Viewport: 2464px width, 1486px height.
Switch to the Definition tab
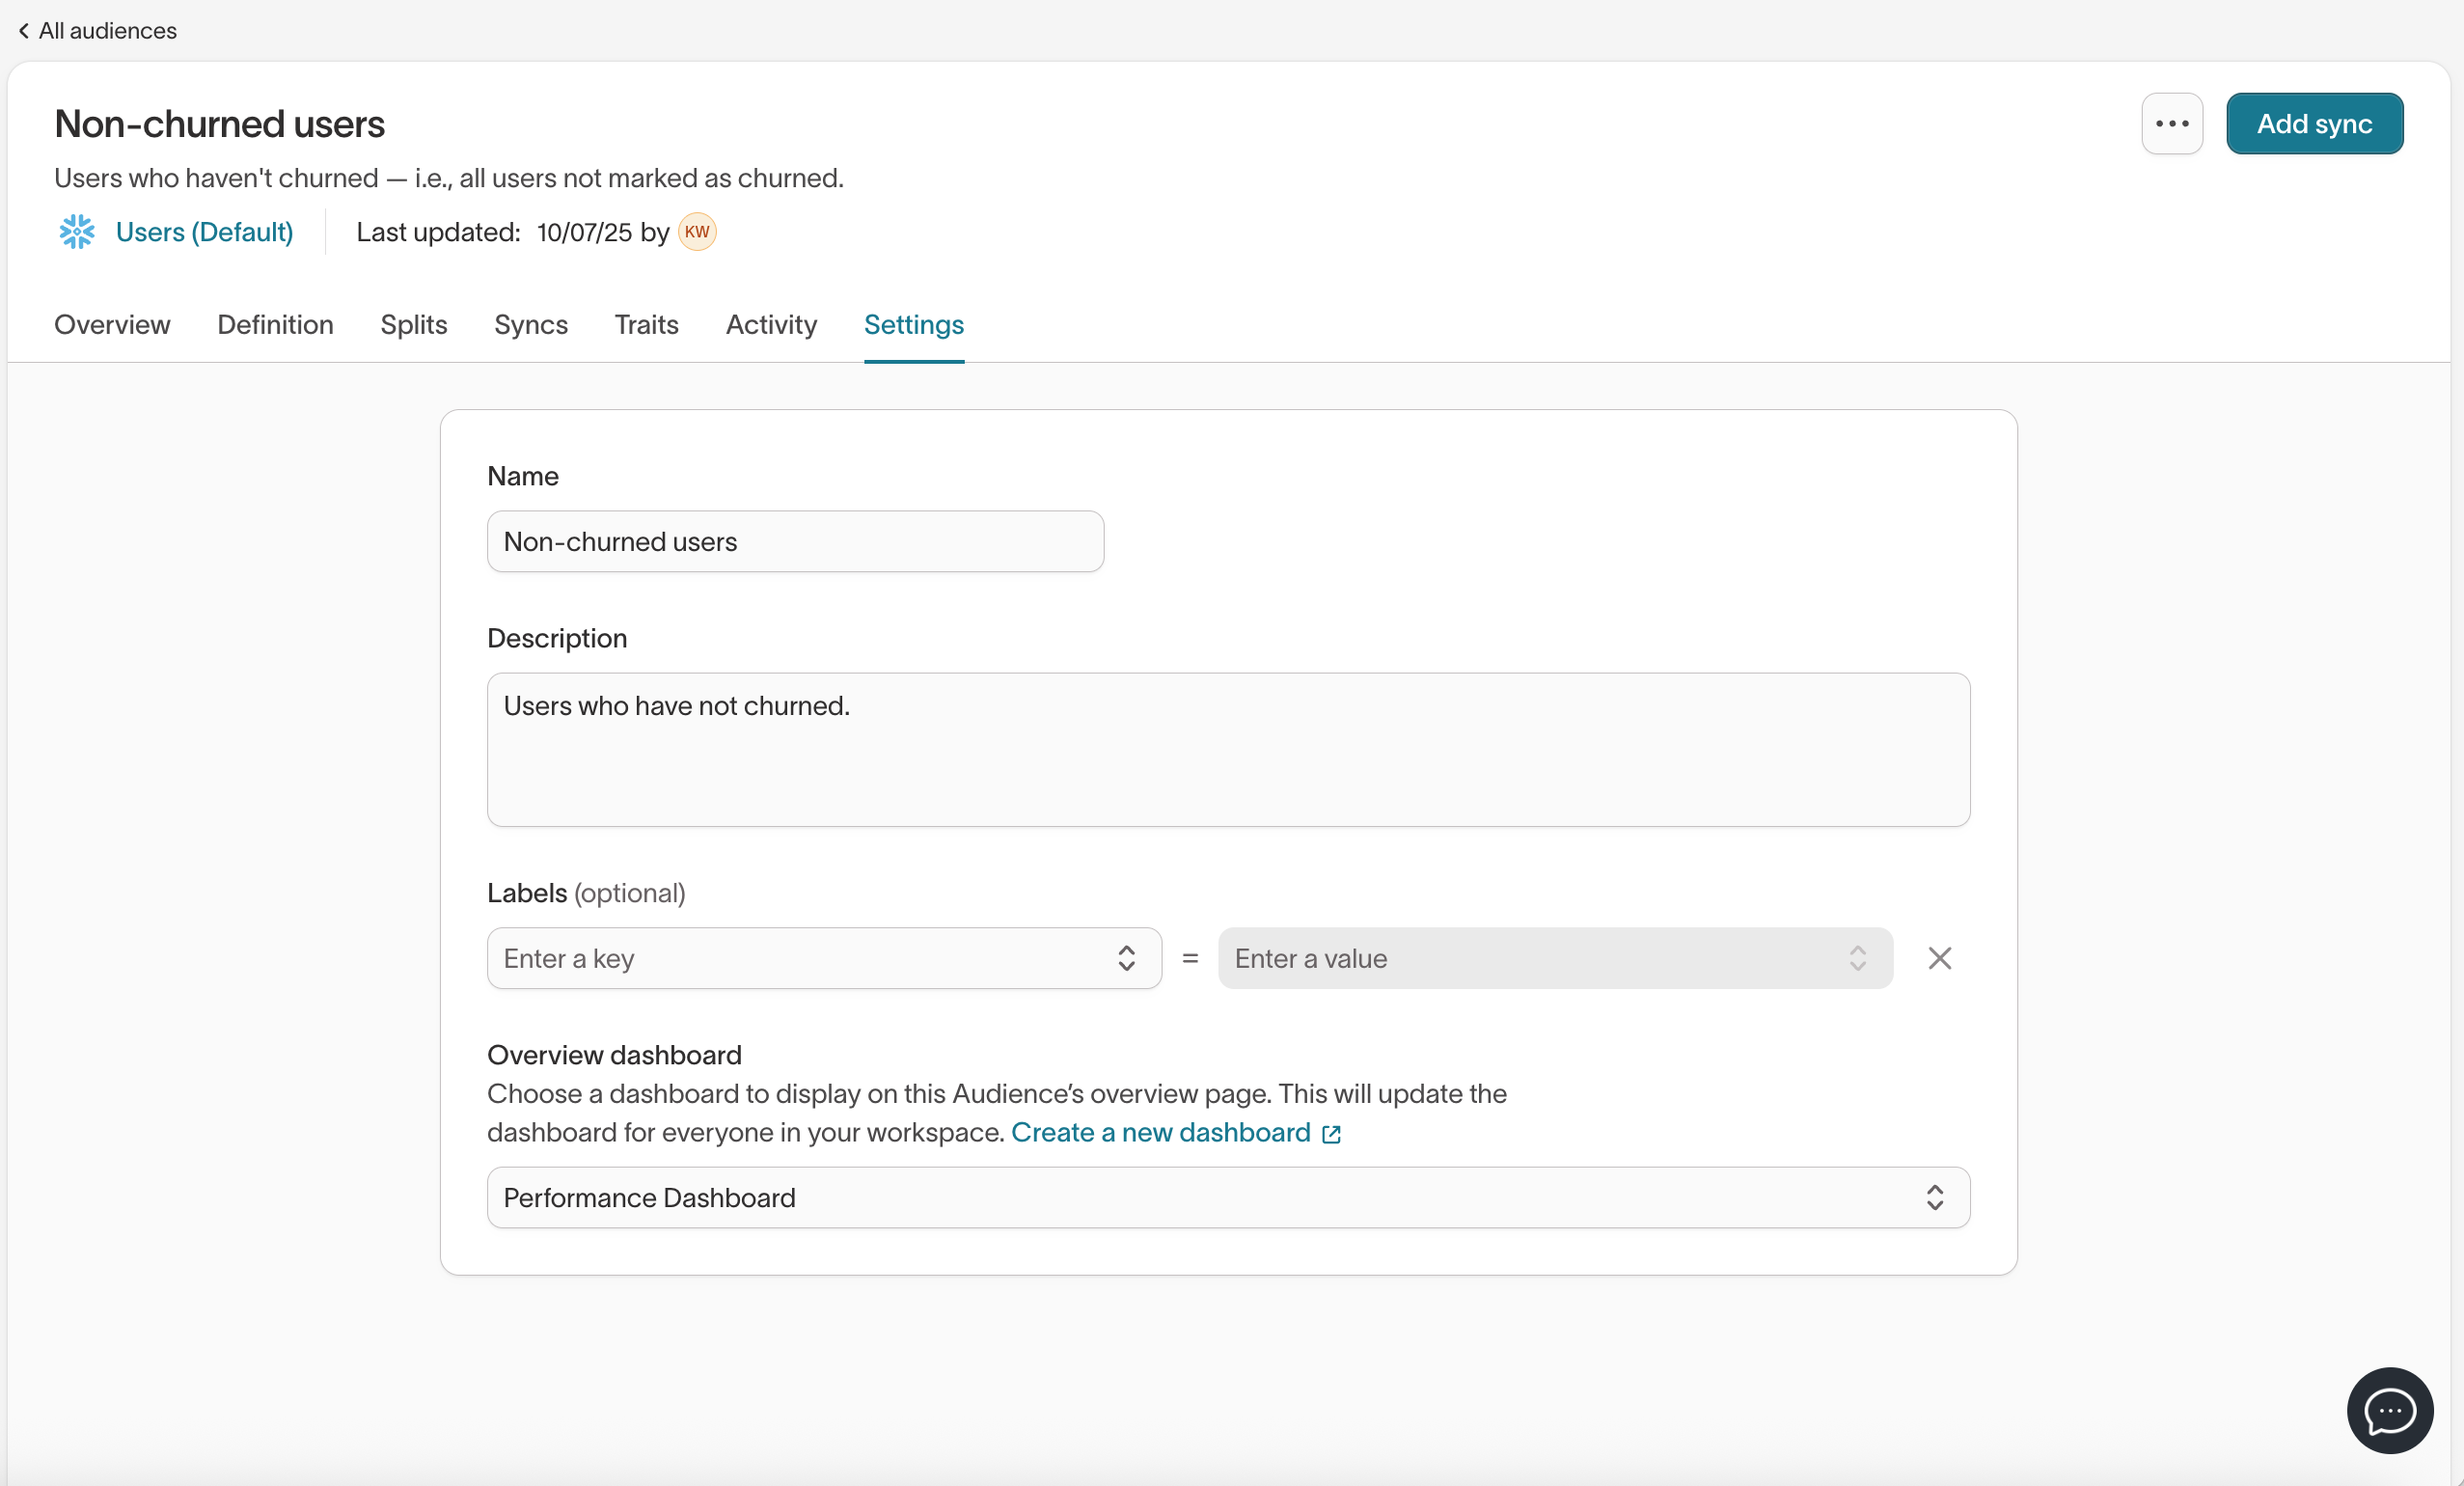[275, 325]
